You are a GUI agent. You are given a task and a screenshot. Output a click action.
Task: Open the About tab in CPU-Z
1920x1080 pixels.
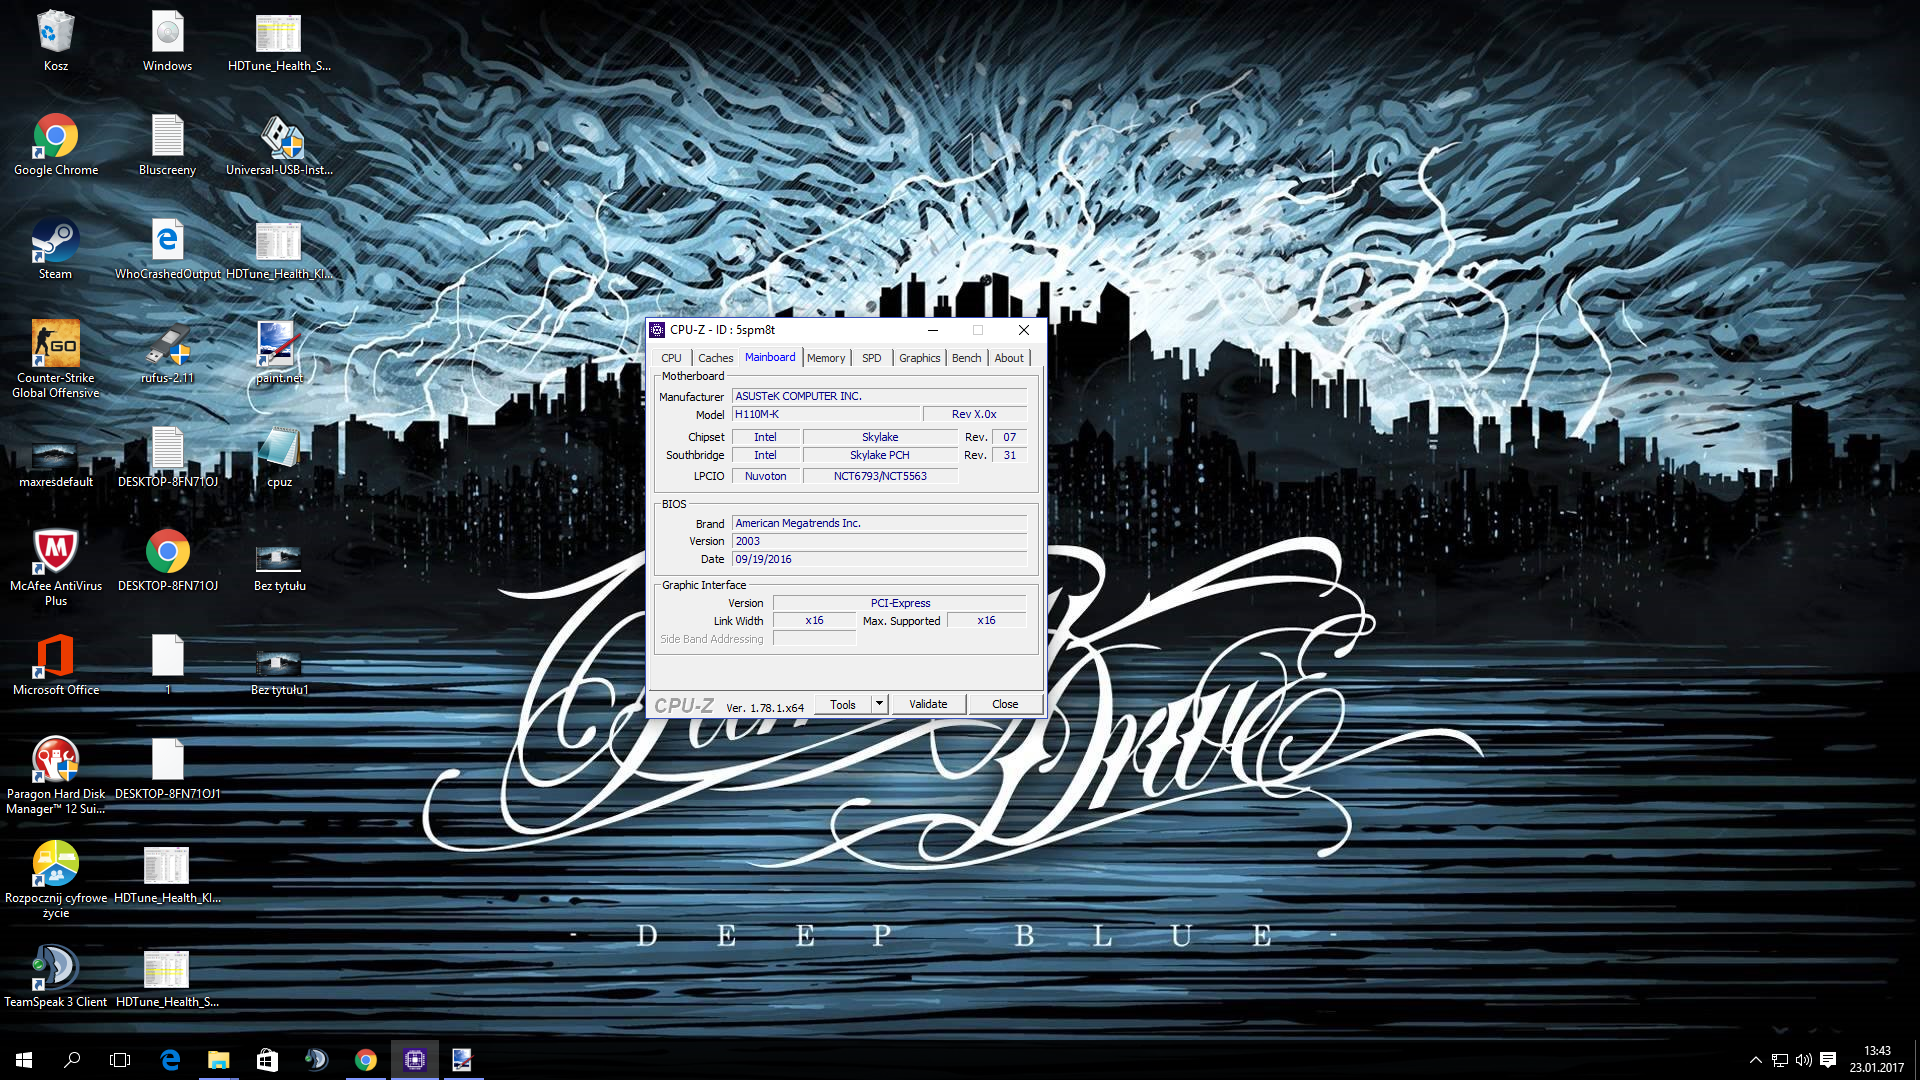point(1009,358)
